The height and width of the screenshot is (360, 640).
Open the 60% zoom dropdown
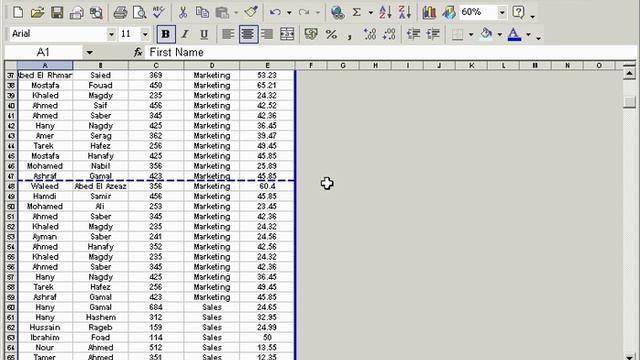tap(502, 13)
